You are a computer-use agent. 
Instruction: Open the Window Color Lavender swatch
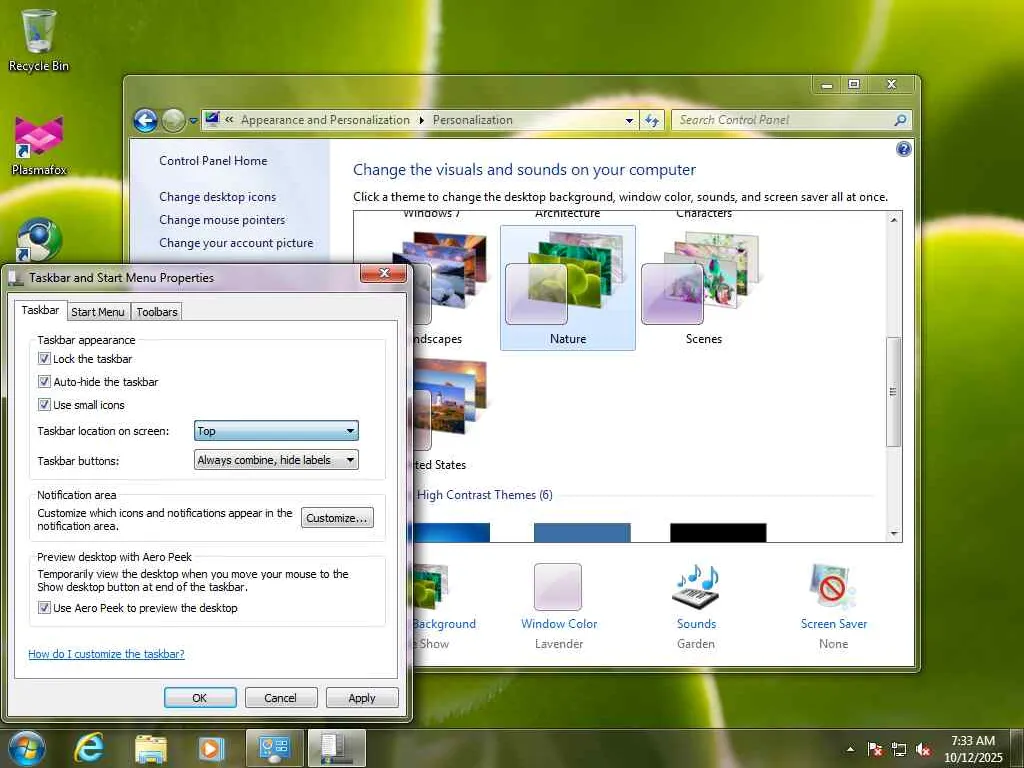(558, 586)
